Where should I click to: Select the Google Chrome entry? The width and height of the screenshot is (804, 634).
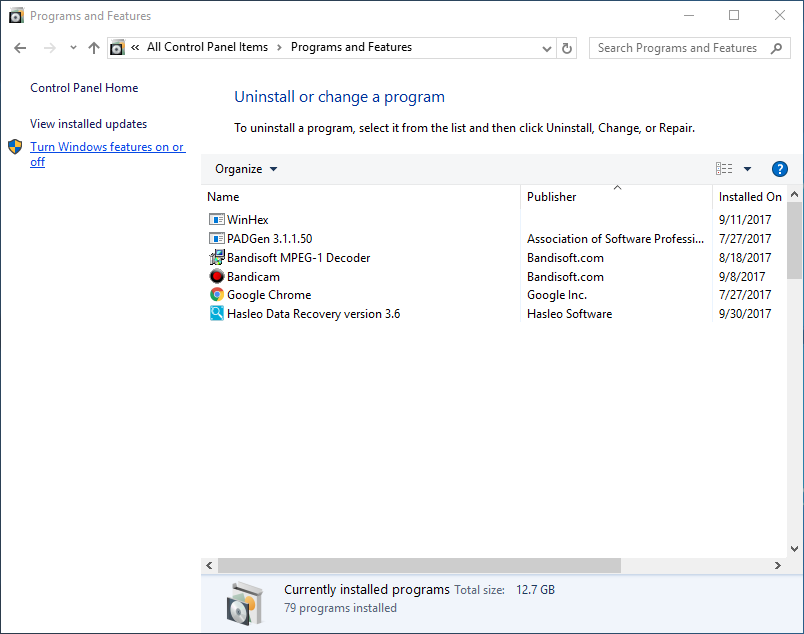pos(269,295)
